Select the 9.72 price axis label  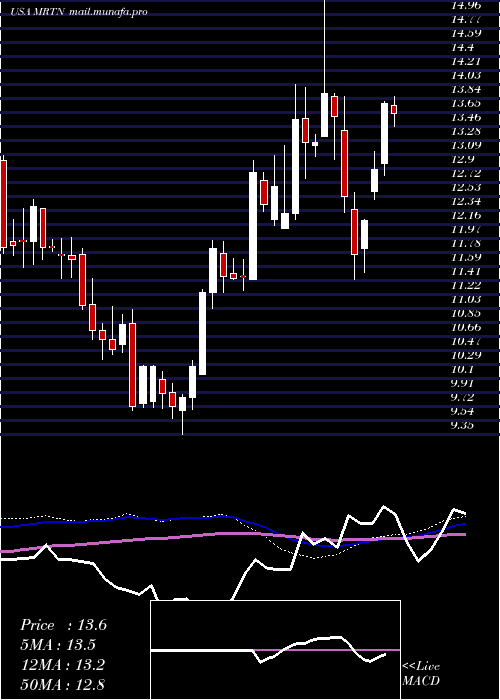click(x=462, y=397)
